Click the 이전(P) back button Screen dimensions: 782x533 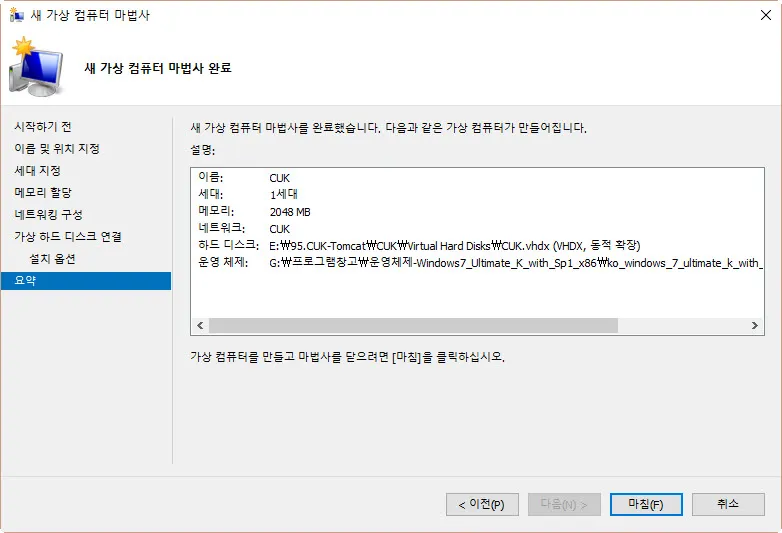(482, 505)
